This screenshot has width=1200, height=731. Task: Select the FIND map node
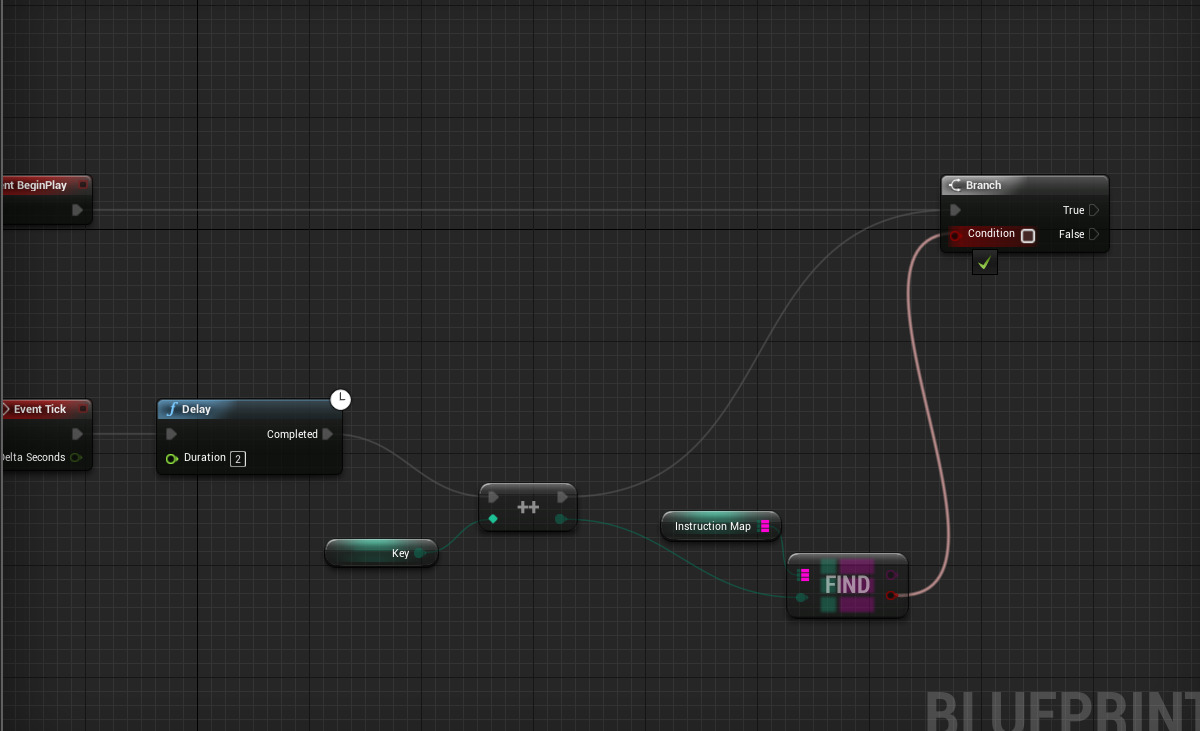tap(847, 585)
